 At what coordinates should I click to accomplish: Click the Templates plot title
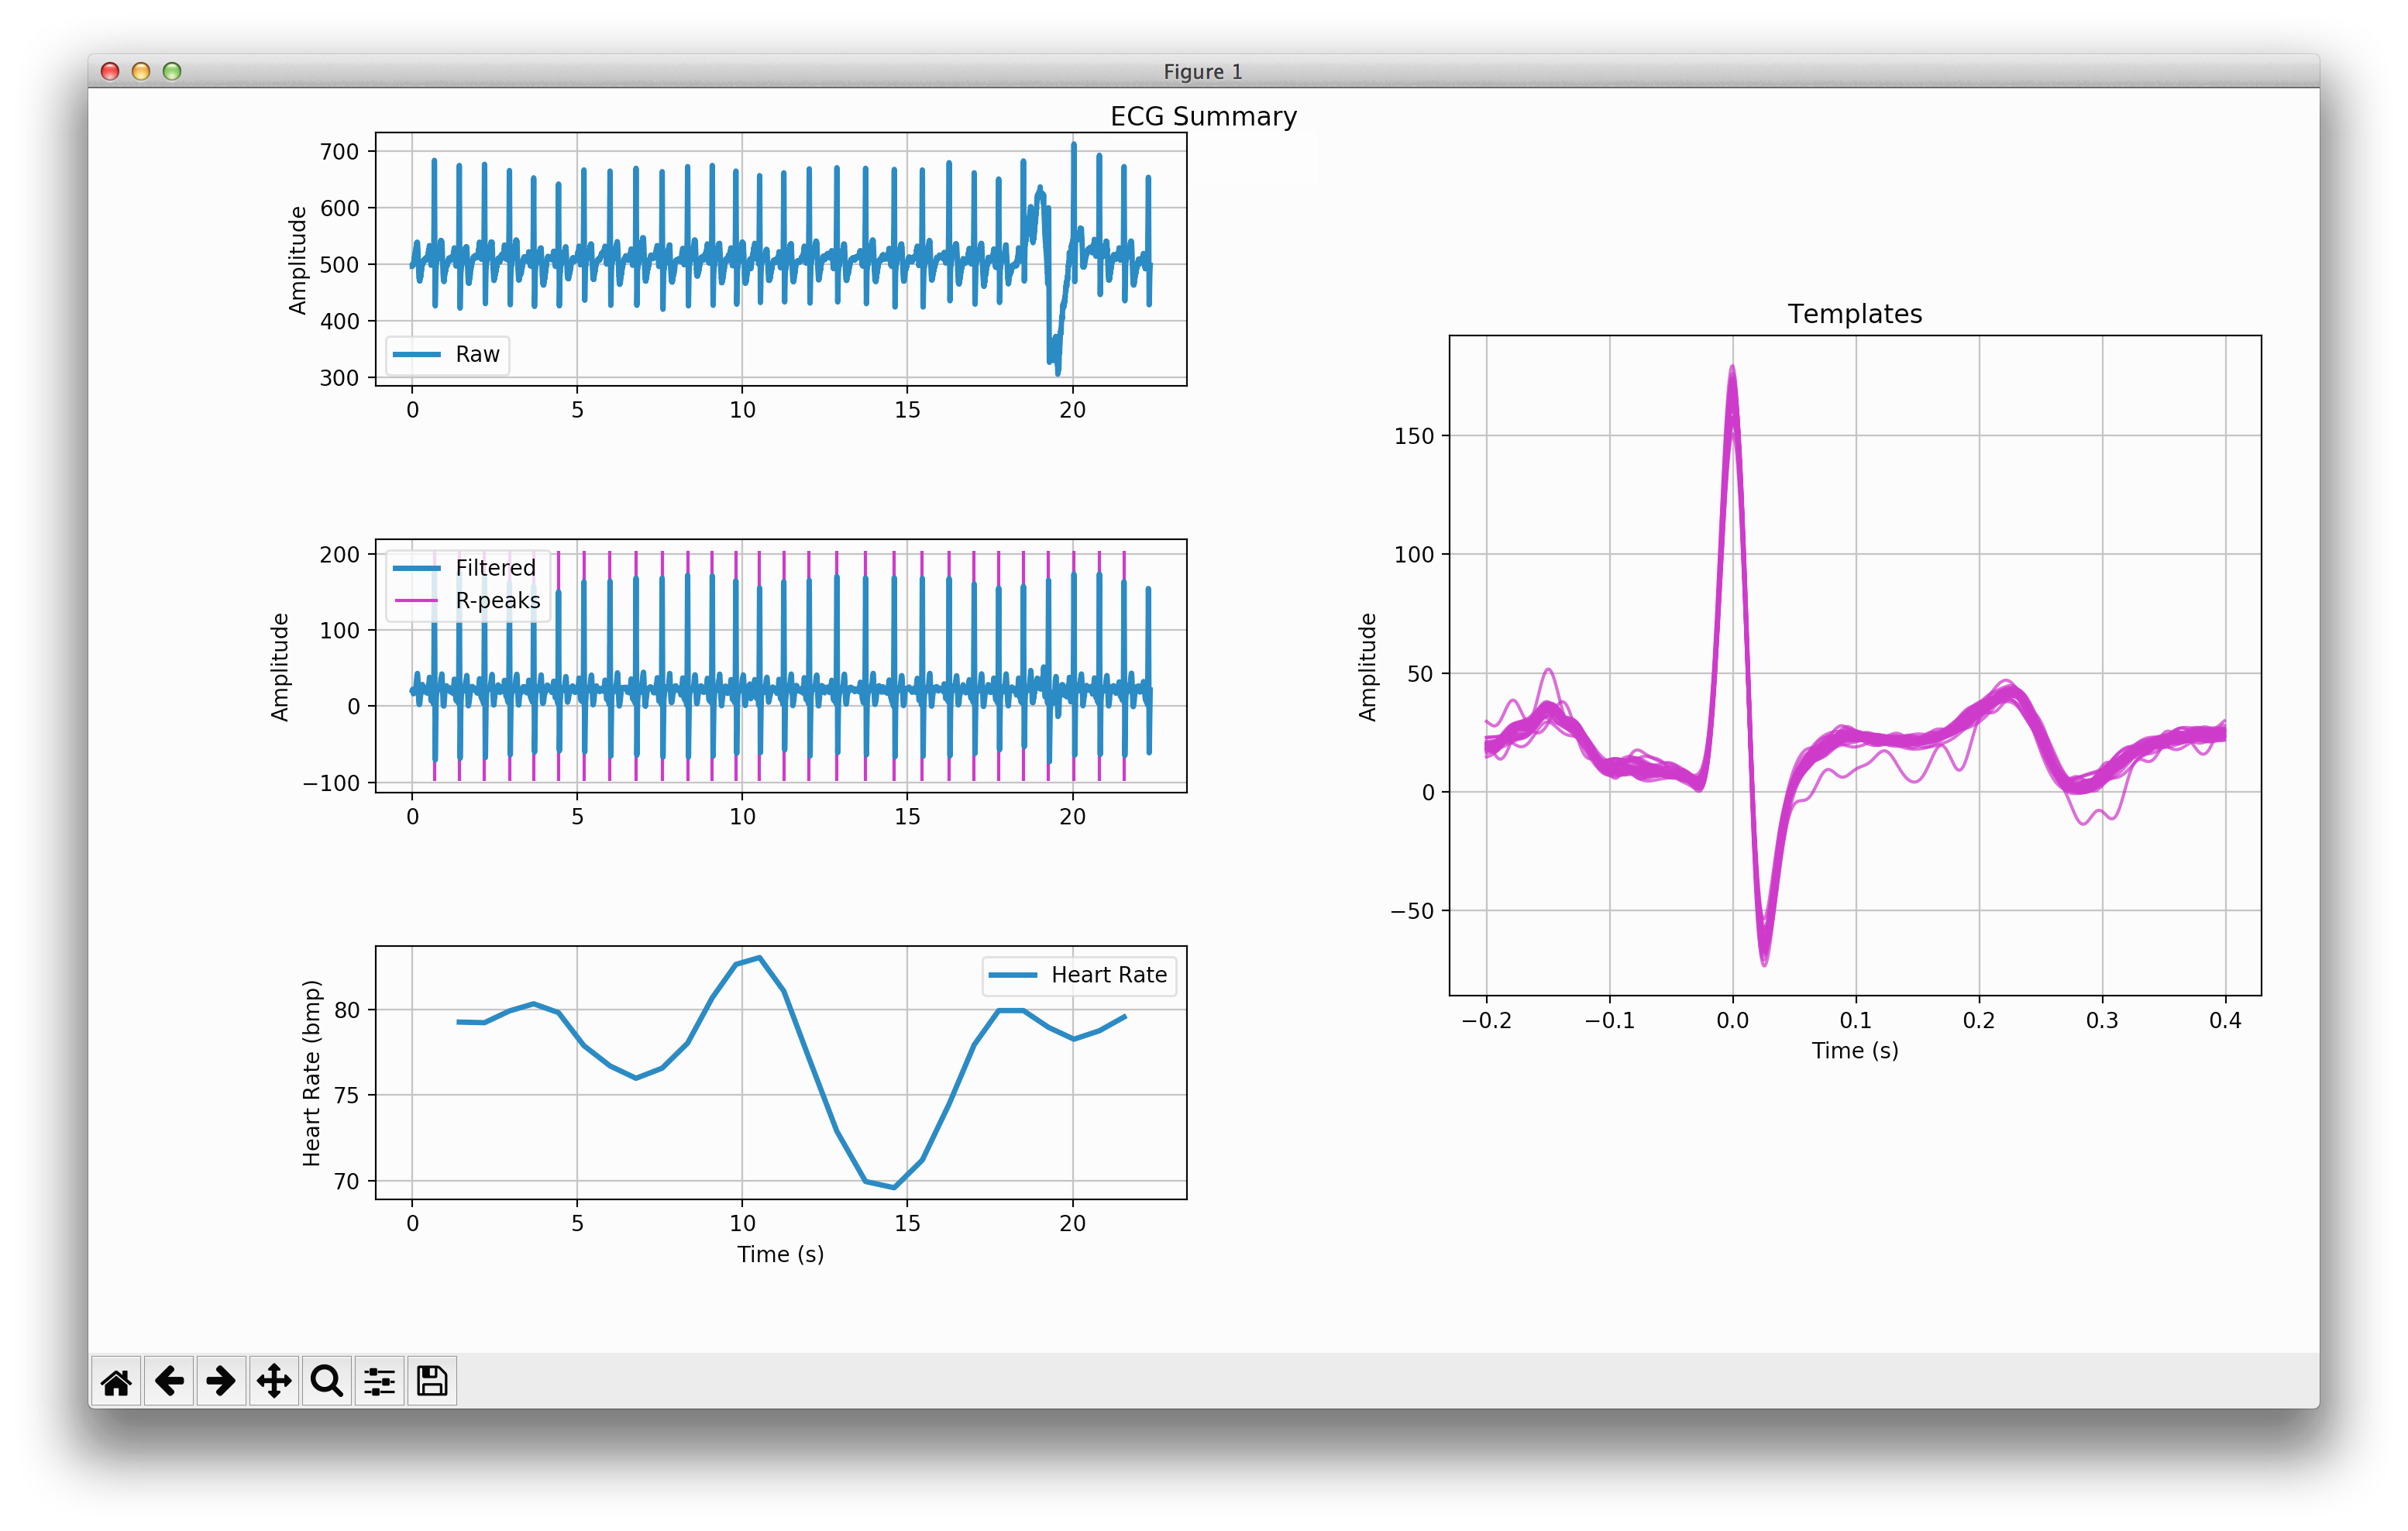pos(1854,314)
